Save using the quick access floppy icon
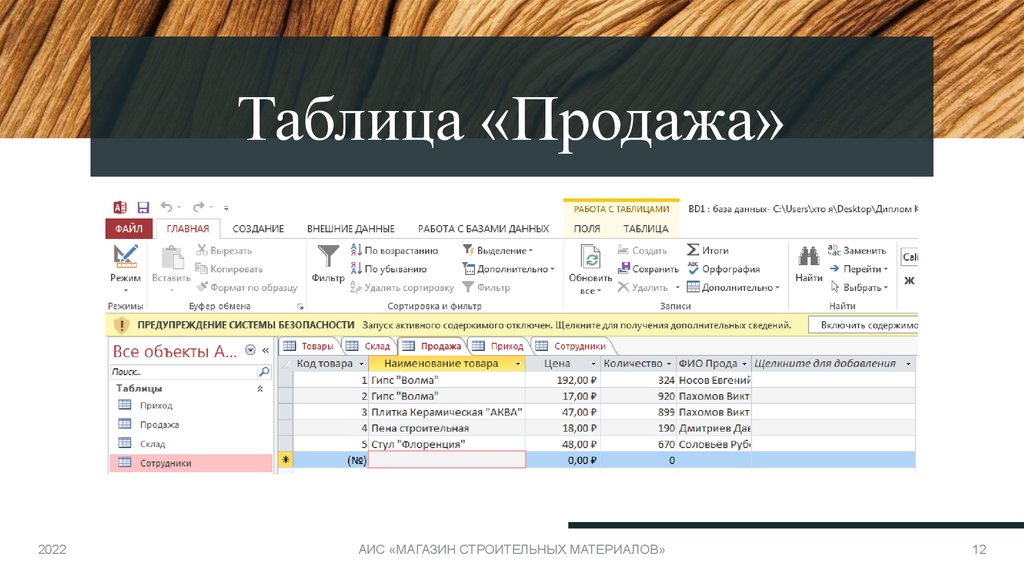1024x574 pixels. coord(143,208)
